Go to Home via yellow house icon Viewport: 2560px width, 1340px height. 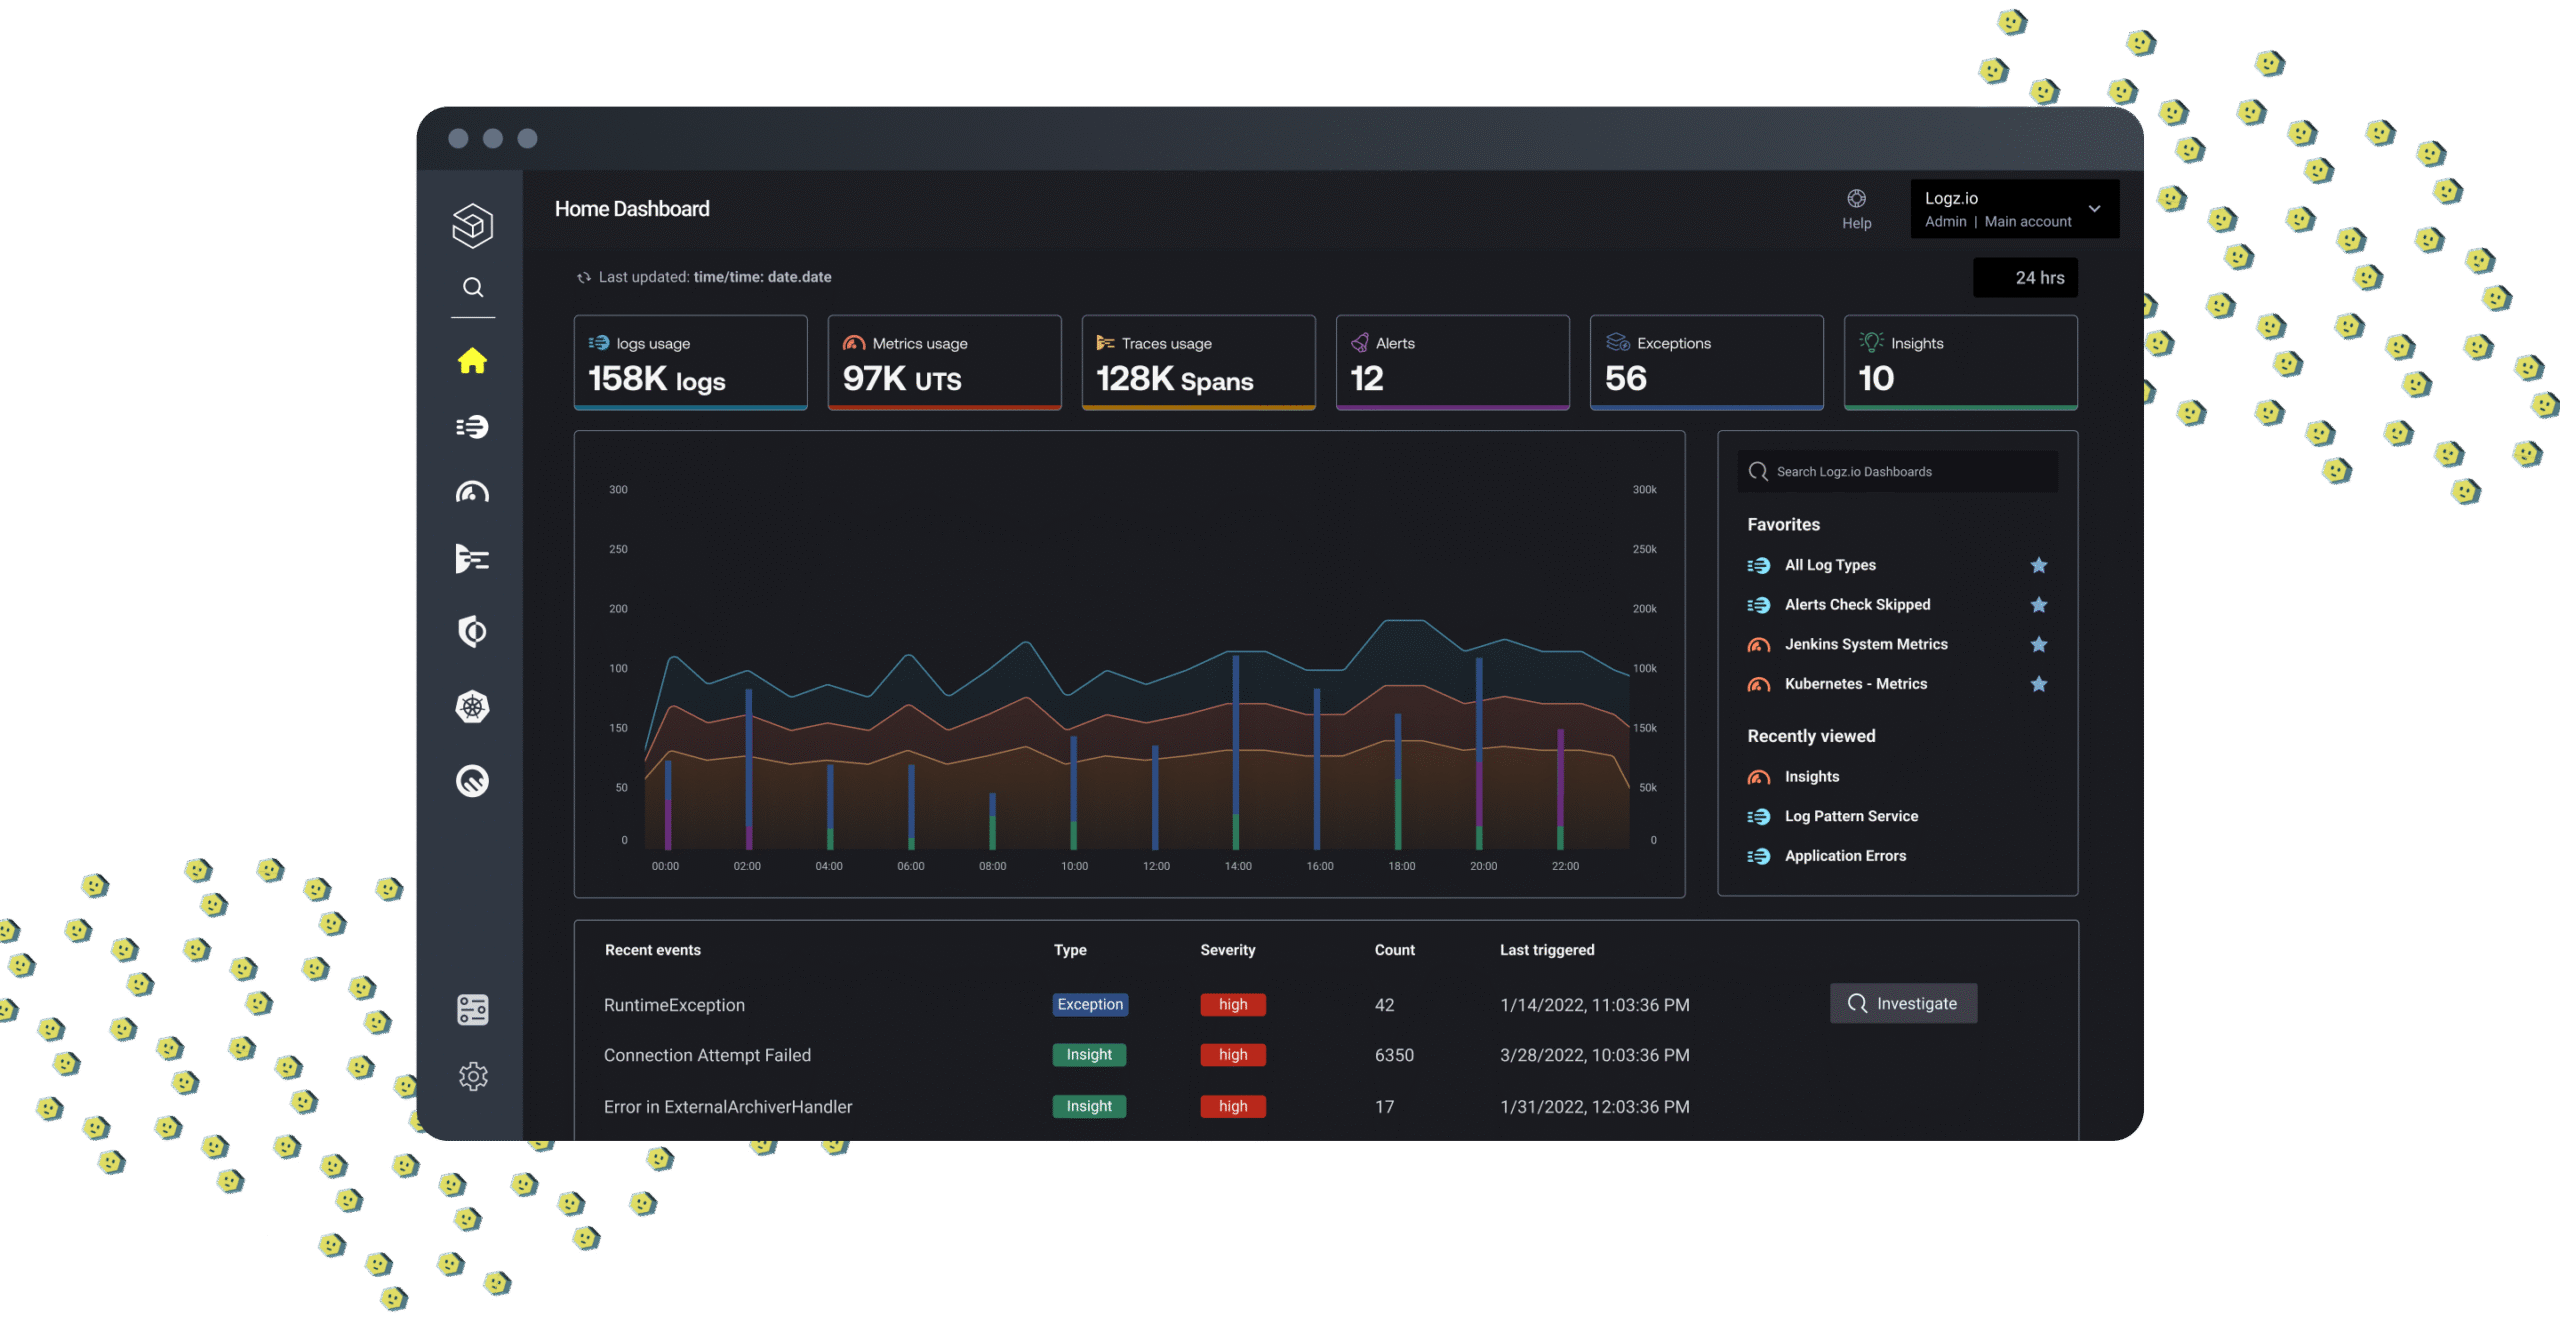point(472,361)
